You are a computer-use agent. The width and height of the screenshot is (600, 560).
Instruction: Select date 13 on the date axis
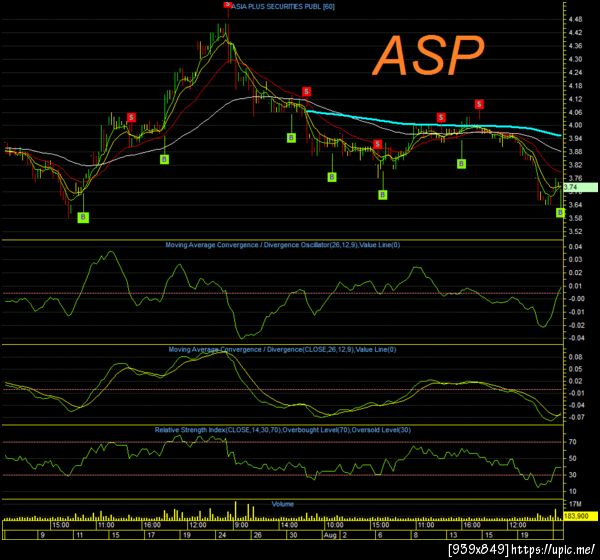pyautogui.click(x=453, y=535)
